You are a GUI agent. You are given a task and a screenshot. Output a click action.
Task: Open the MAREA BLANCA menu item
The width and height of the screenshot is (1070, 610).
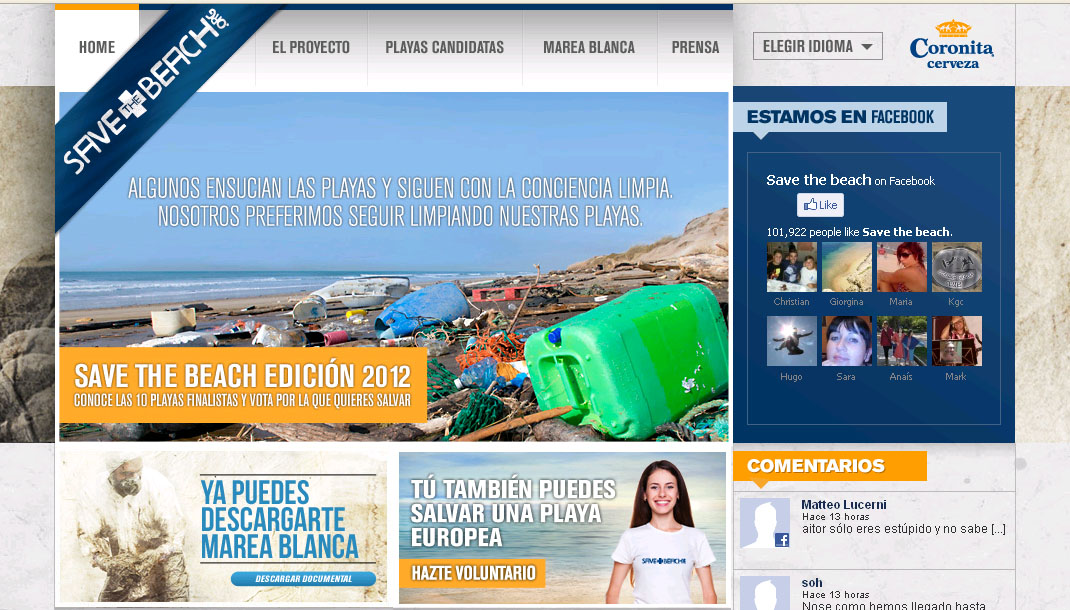pyautogui.click(x=589, y=47)
